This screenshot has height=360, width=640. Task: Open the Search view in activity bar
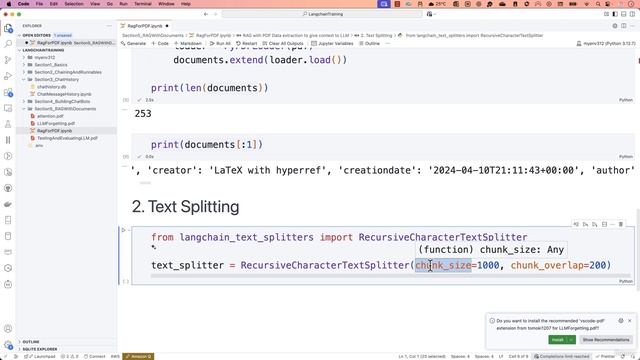[x=8, y=44]
